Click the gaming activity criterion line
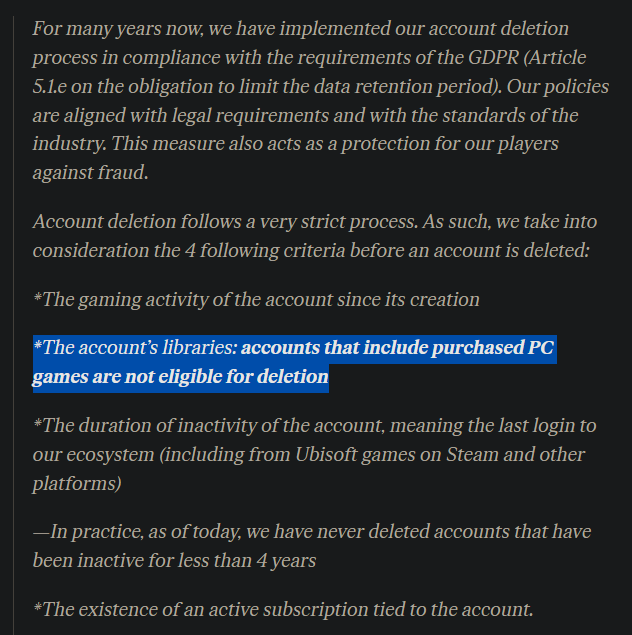Image resolution: width=632 pixels, height=635 pixels. [x=256, y=299]
